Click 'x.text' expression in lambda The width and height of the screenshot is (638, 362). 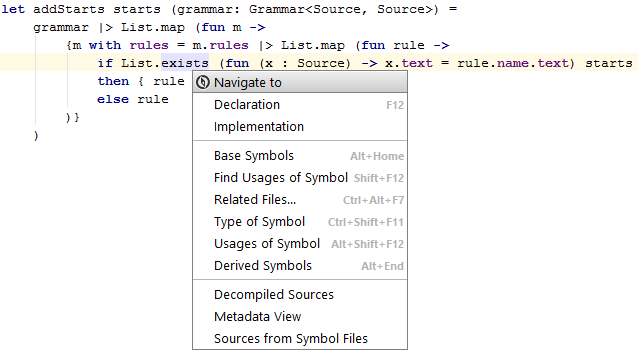409,63
